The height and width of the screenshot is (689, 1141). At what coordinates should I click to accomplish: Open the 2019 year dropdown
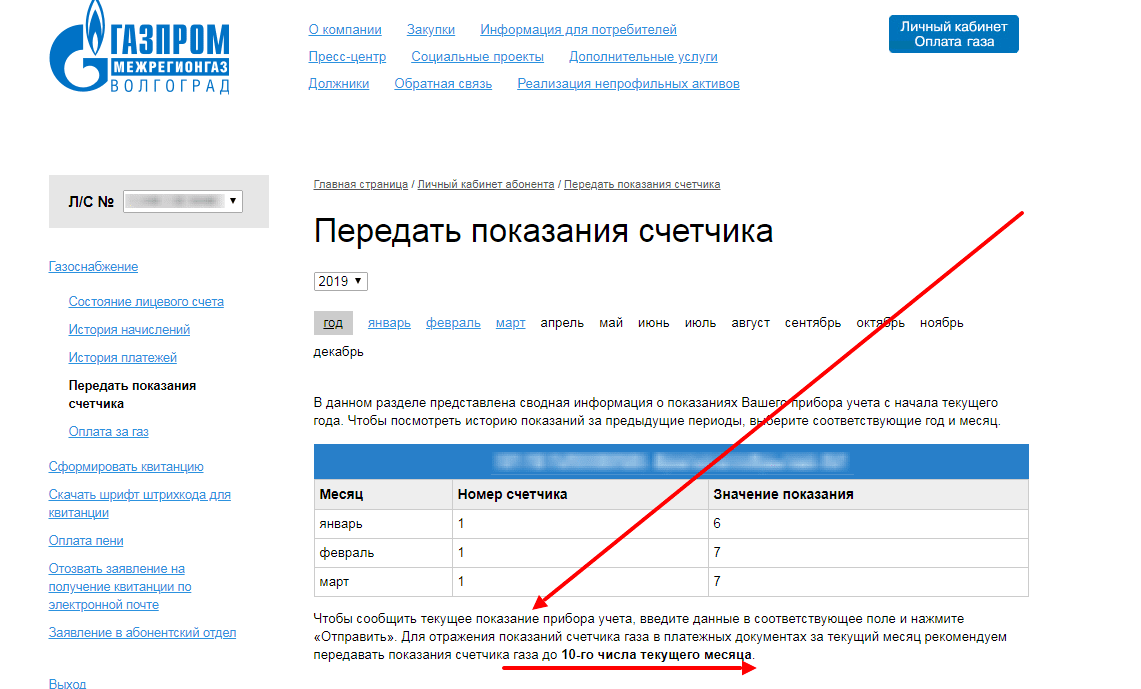point(341,281)
